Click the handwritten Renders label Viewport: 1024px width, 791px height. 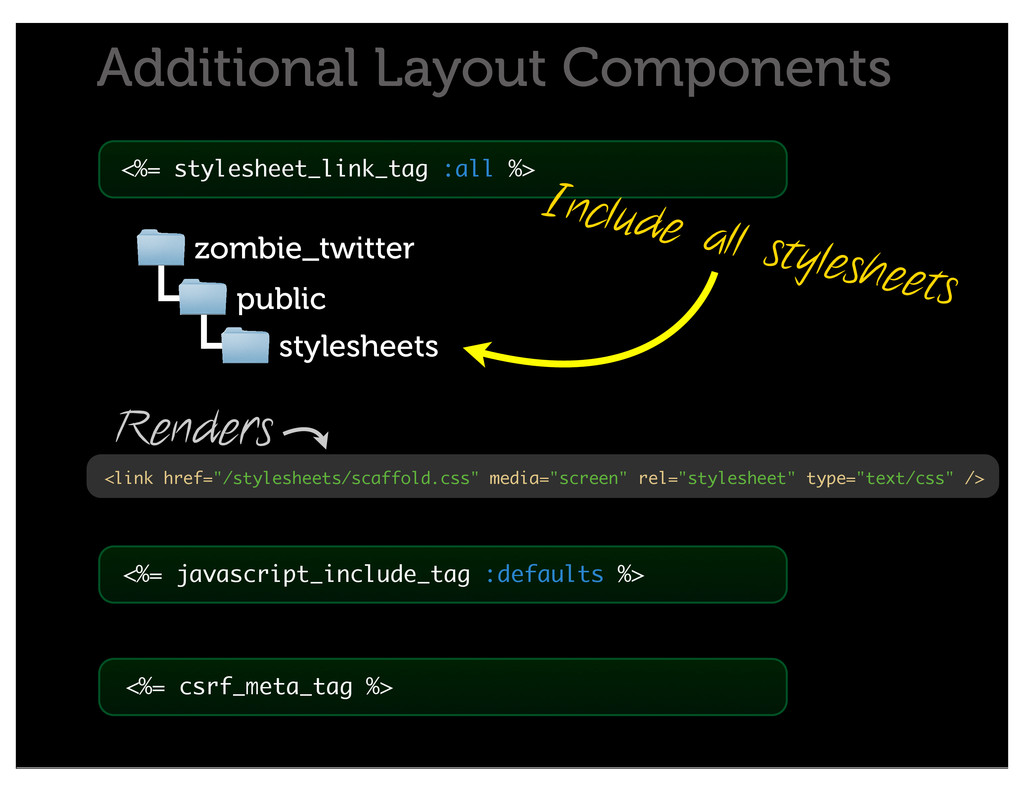pyautogui.click(x=195, y=428)
